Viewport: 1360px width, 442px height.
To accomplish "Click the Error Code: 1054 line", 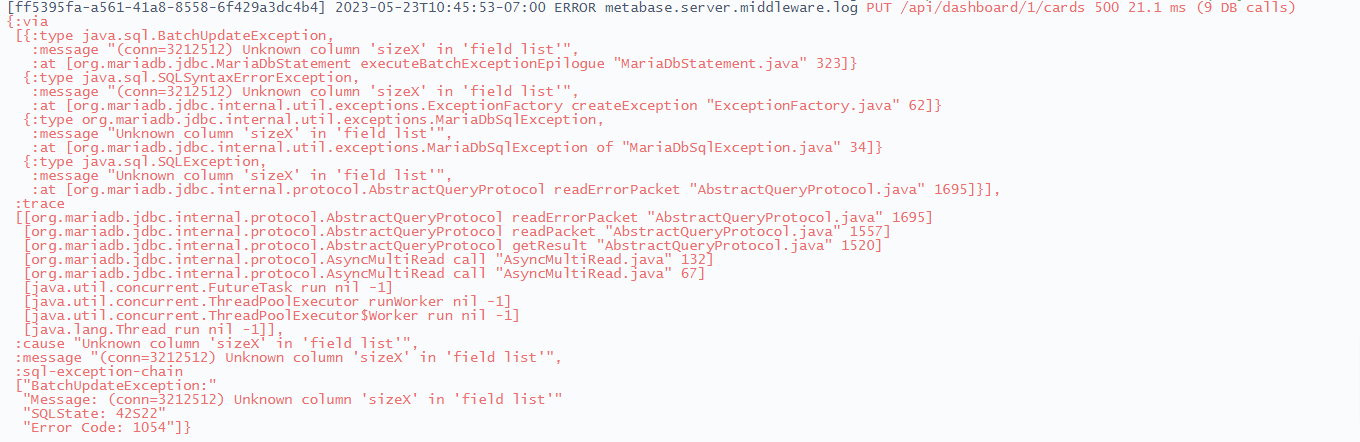I will [x=107, y=427].
